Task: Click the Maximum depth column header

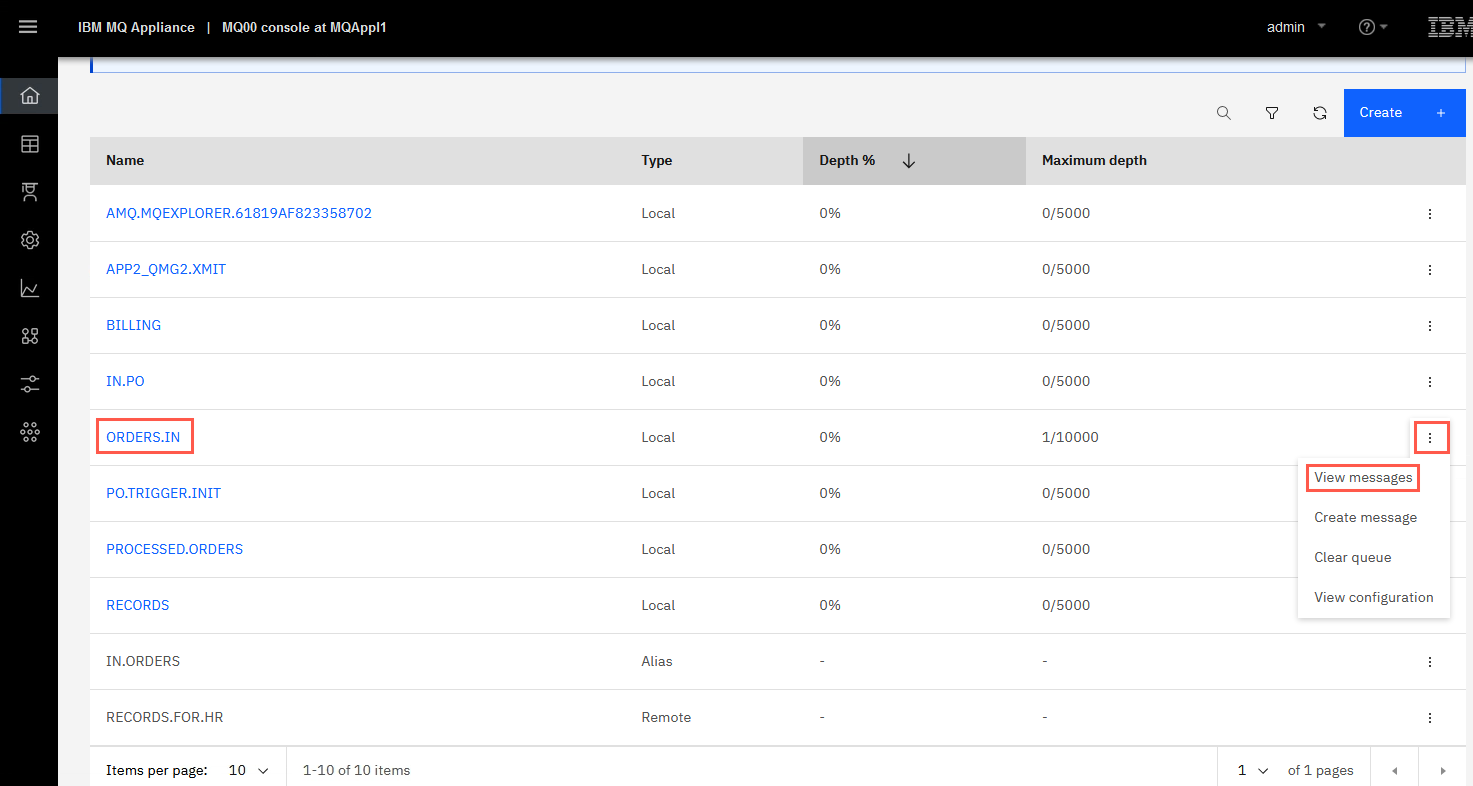Action: [x=1094, y=161]
